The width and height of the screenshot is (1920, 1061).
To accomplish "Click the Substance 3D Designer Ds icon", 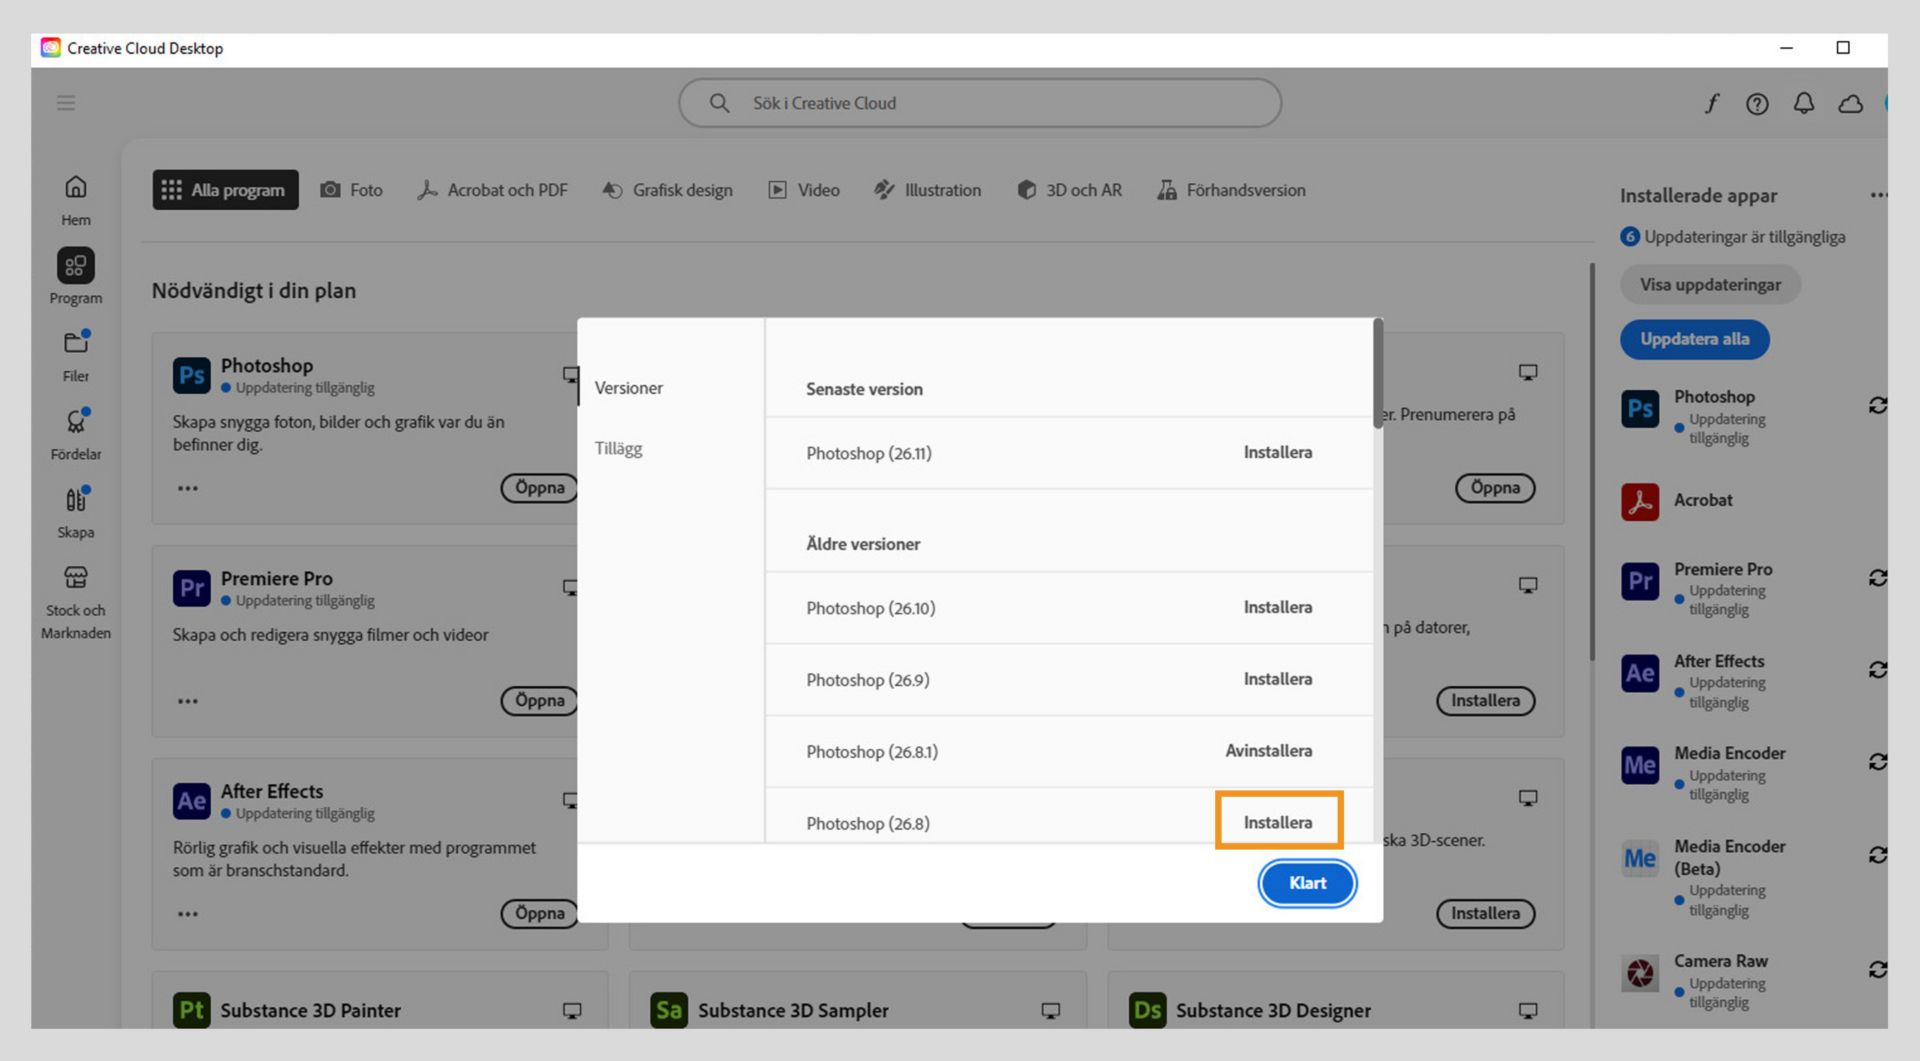I will point(1147,1010).
